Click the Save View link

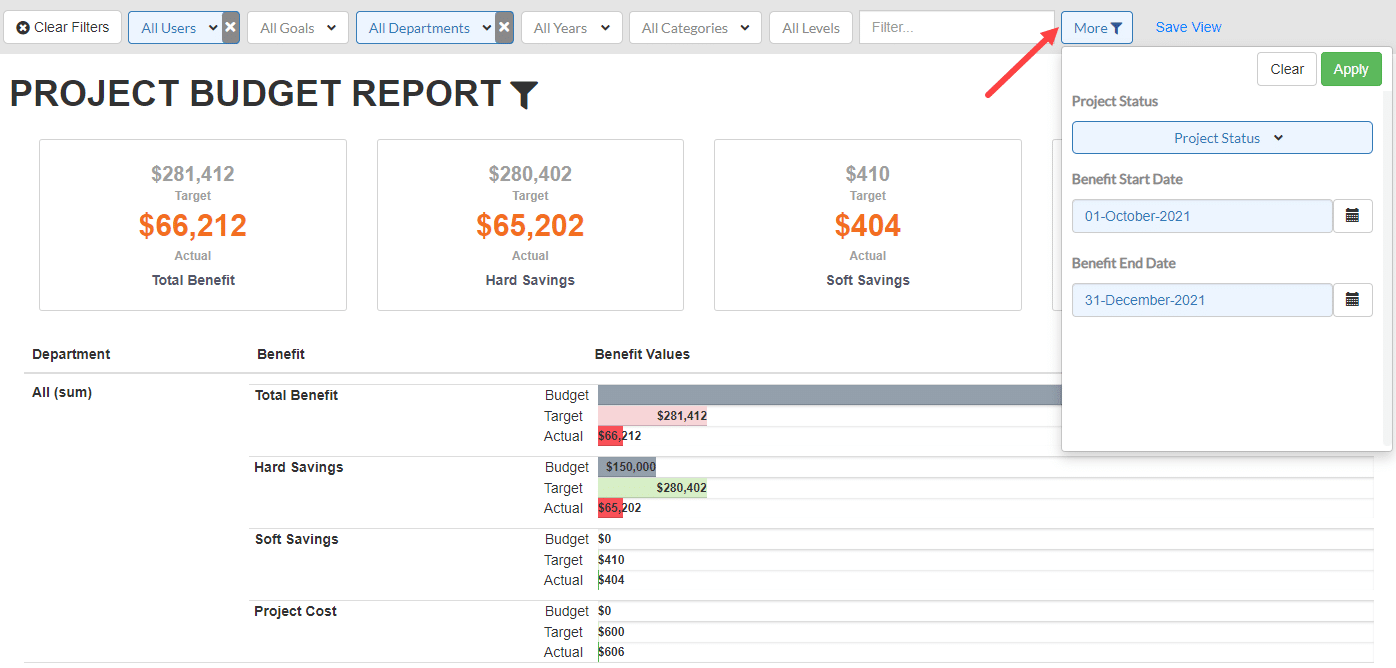tap(1188, 28)
